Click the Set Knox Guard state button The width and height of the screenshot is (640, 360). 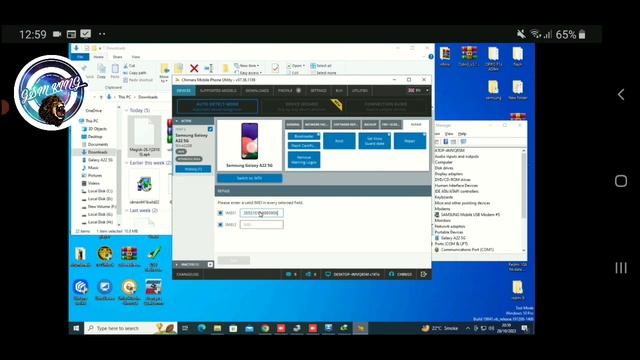(374, 141)
